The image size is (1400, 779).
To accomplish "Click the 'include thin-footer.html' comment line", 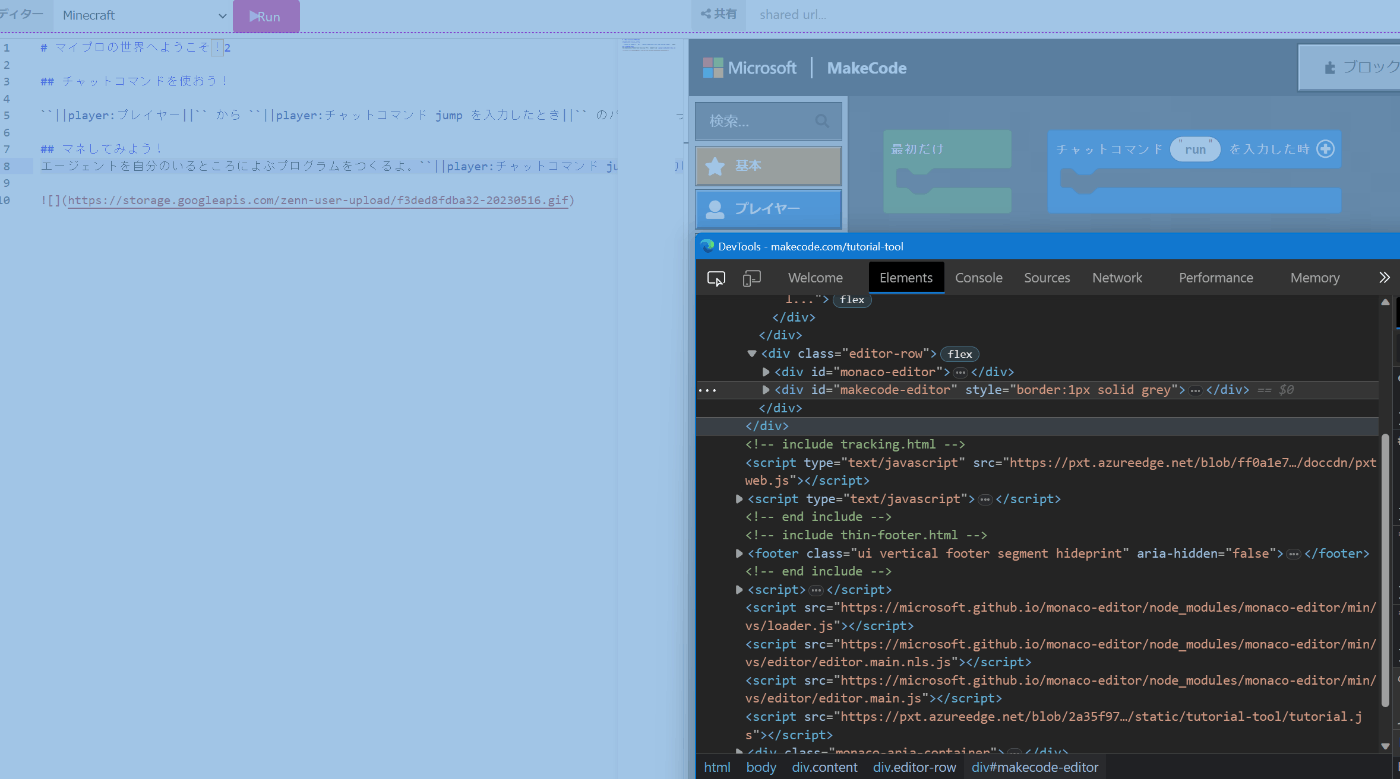I will [x=866, y=535].
